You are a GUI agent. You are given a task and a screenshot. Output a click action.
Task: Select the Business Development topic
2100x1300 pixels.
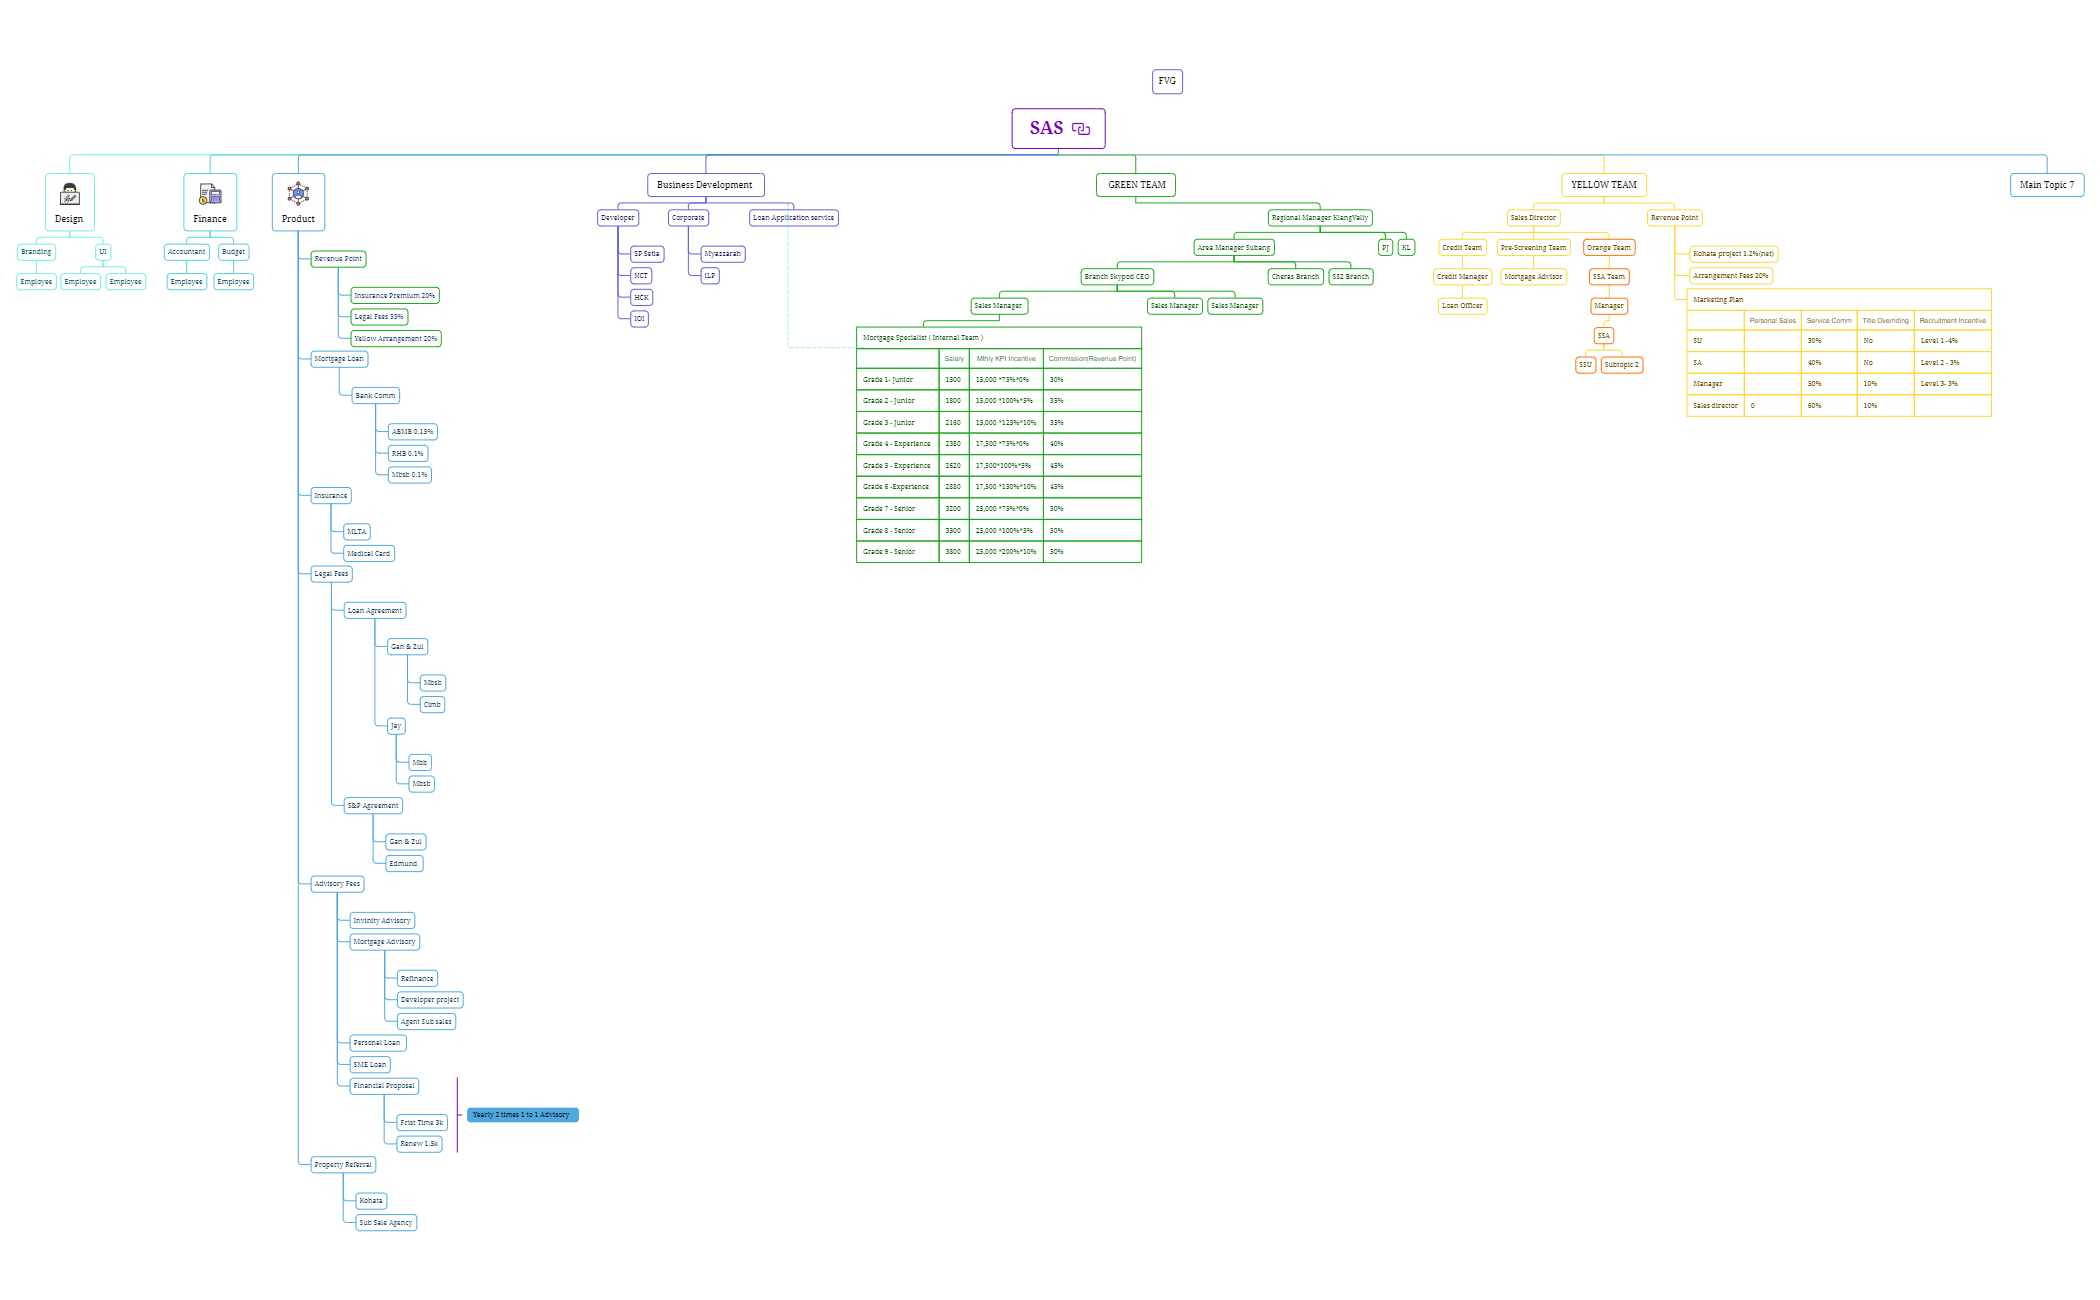click(x=705, y=185)
